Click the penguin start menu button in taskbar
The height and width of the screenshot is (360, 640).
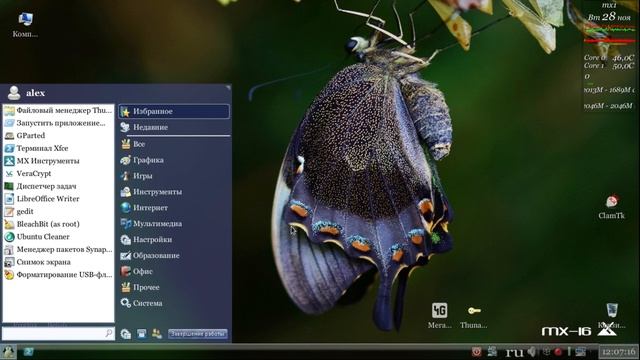[x=8, y=352]
